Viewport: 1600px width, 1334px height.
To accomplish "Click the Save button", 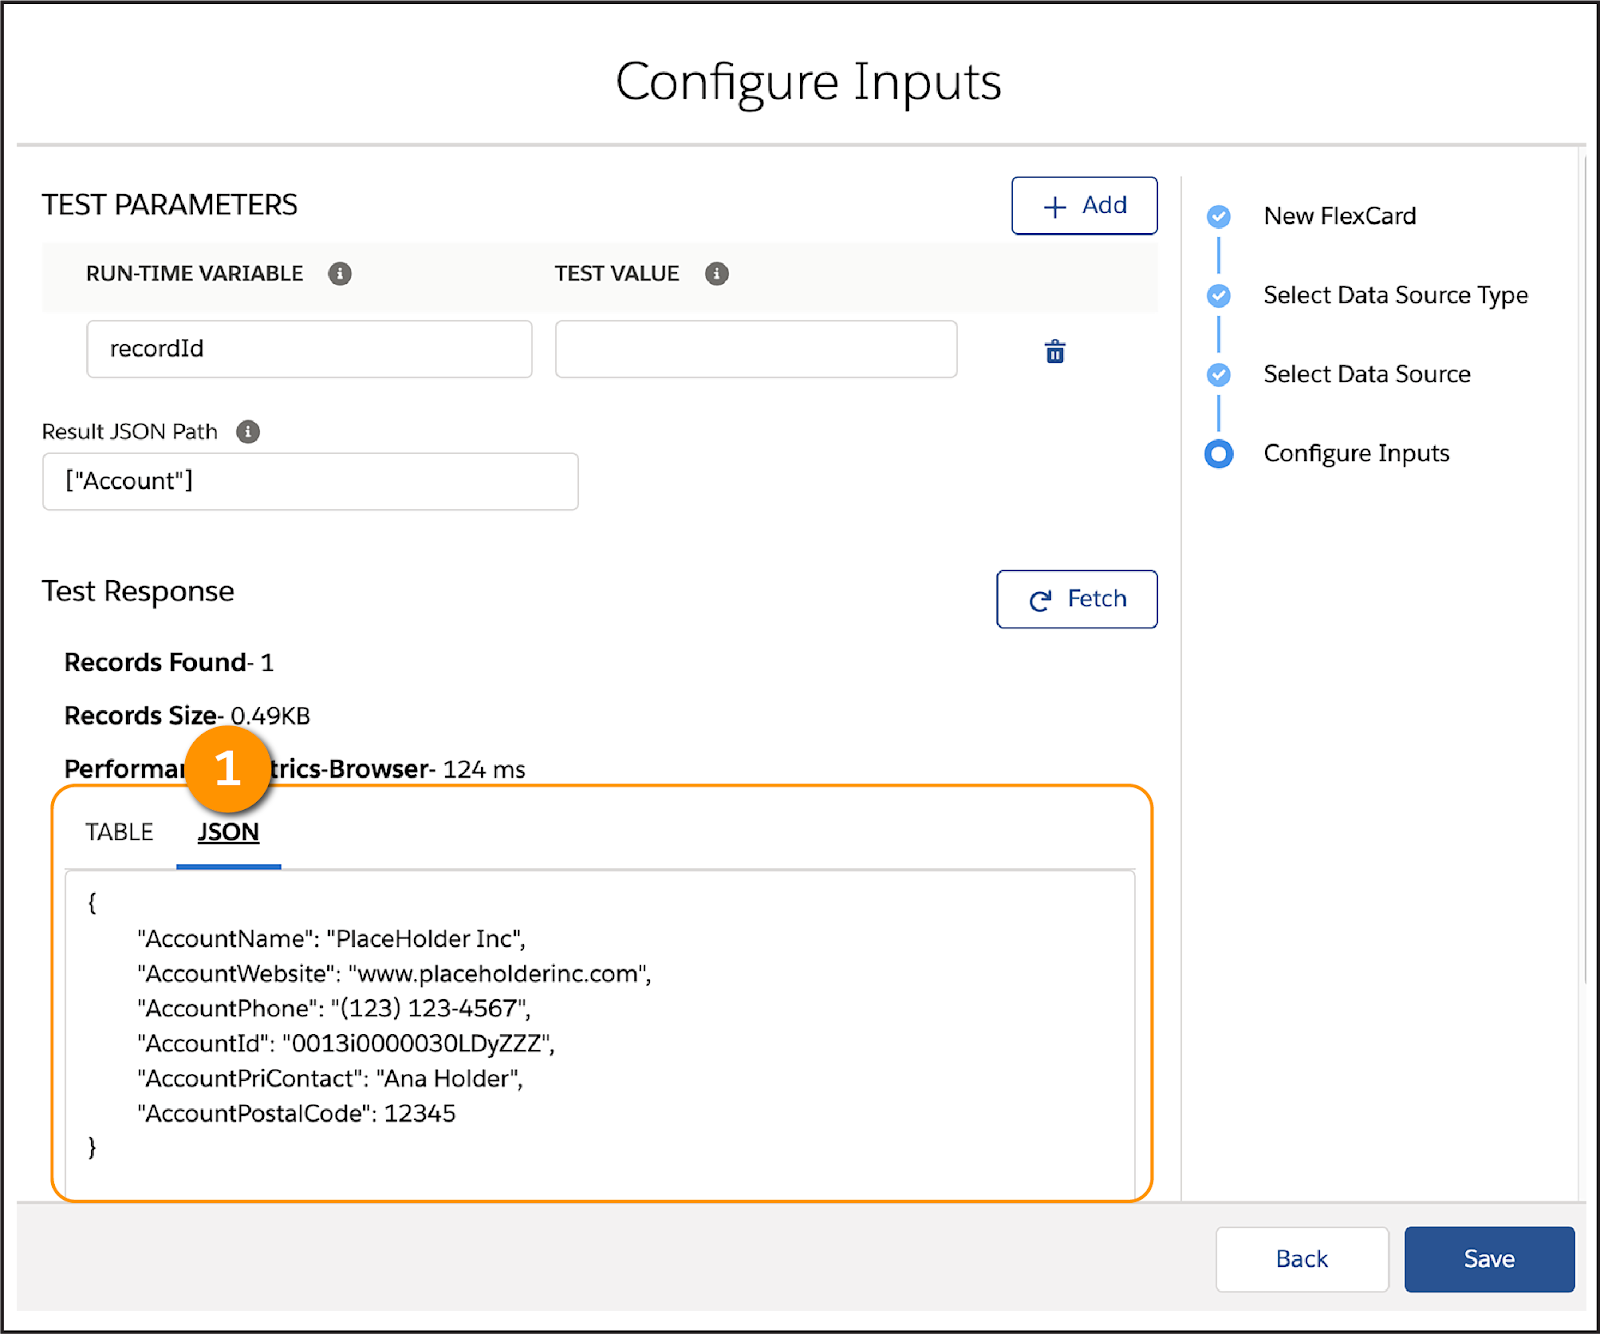I will [1489, 1259].
